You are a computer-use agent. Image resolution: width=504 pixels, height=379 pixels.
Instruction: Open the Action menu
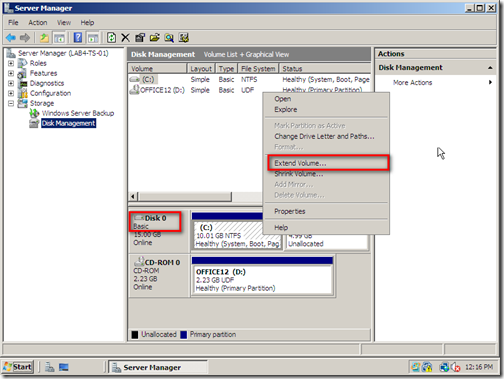click(x=38, y=22)
